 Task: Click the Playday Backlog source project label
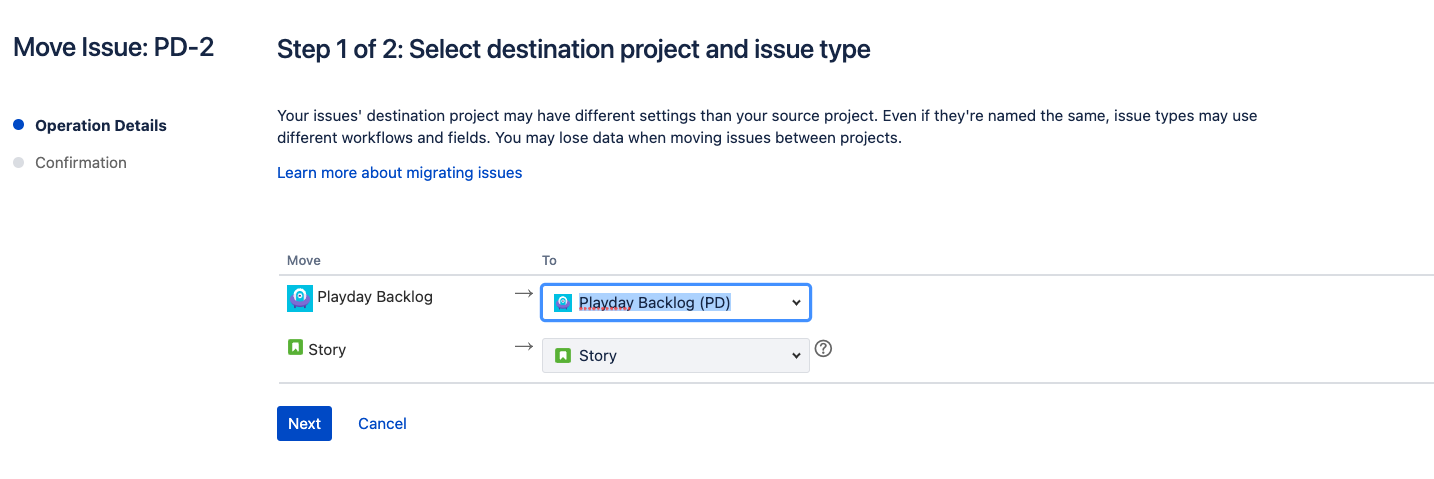point(375,296)
